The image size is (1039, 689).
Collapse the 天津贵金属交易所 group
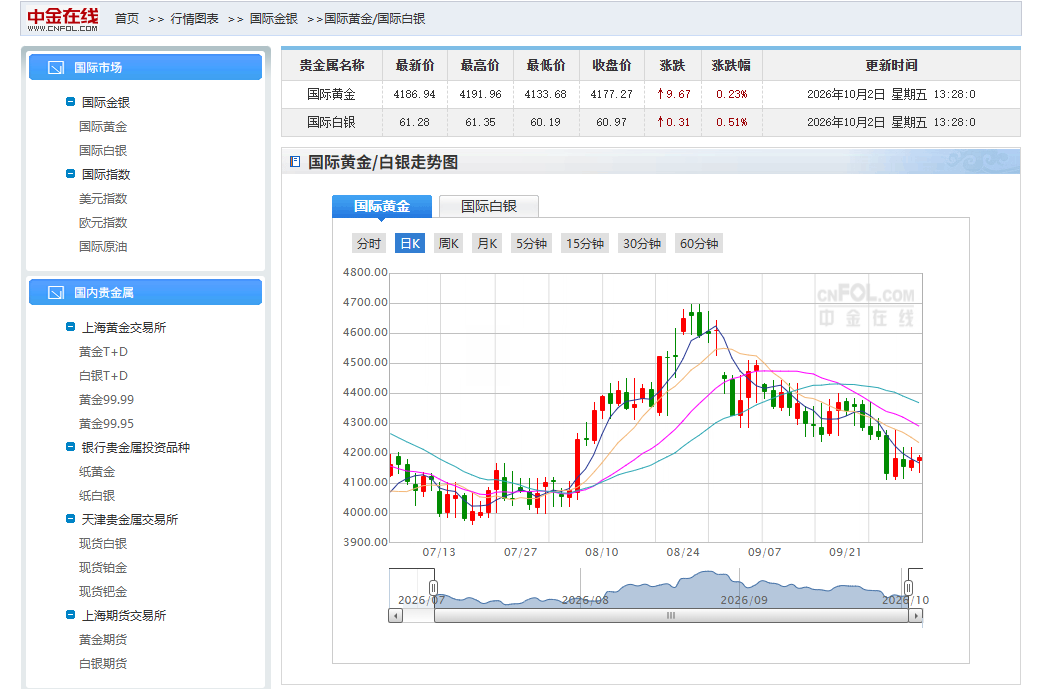click(70, 519)
